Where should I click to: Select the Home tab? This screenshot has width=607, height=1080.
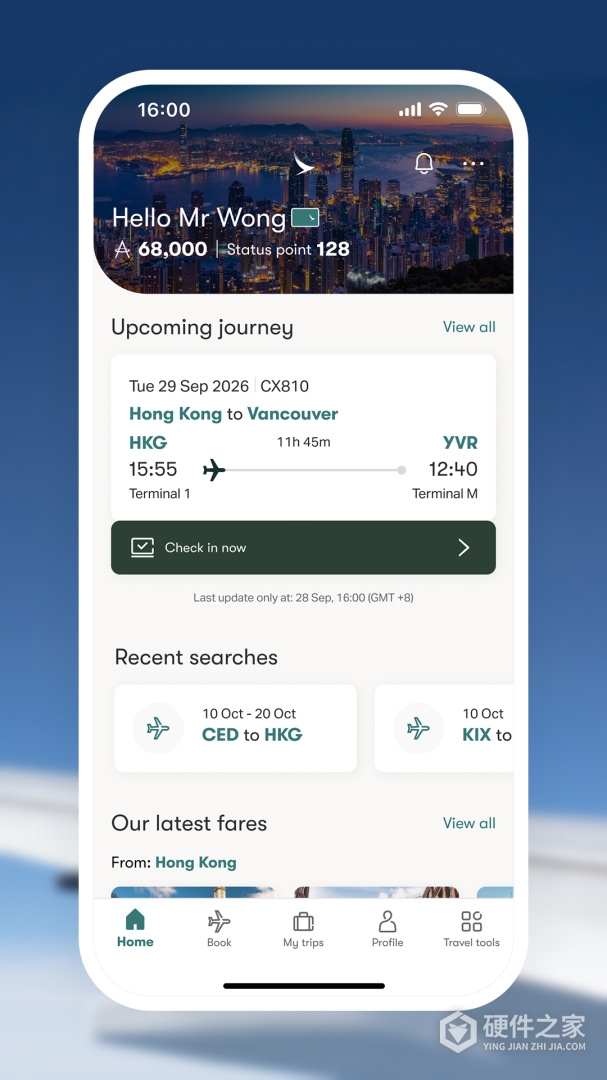pyautogui.click(x=135, y=928)
